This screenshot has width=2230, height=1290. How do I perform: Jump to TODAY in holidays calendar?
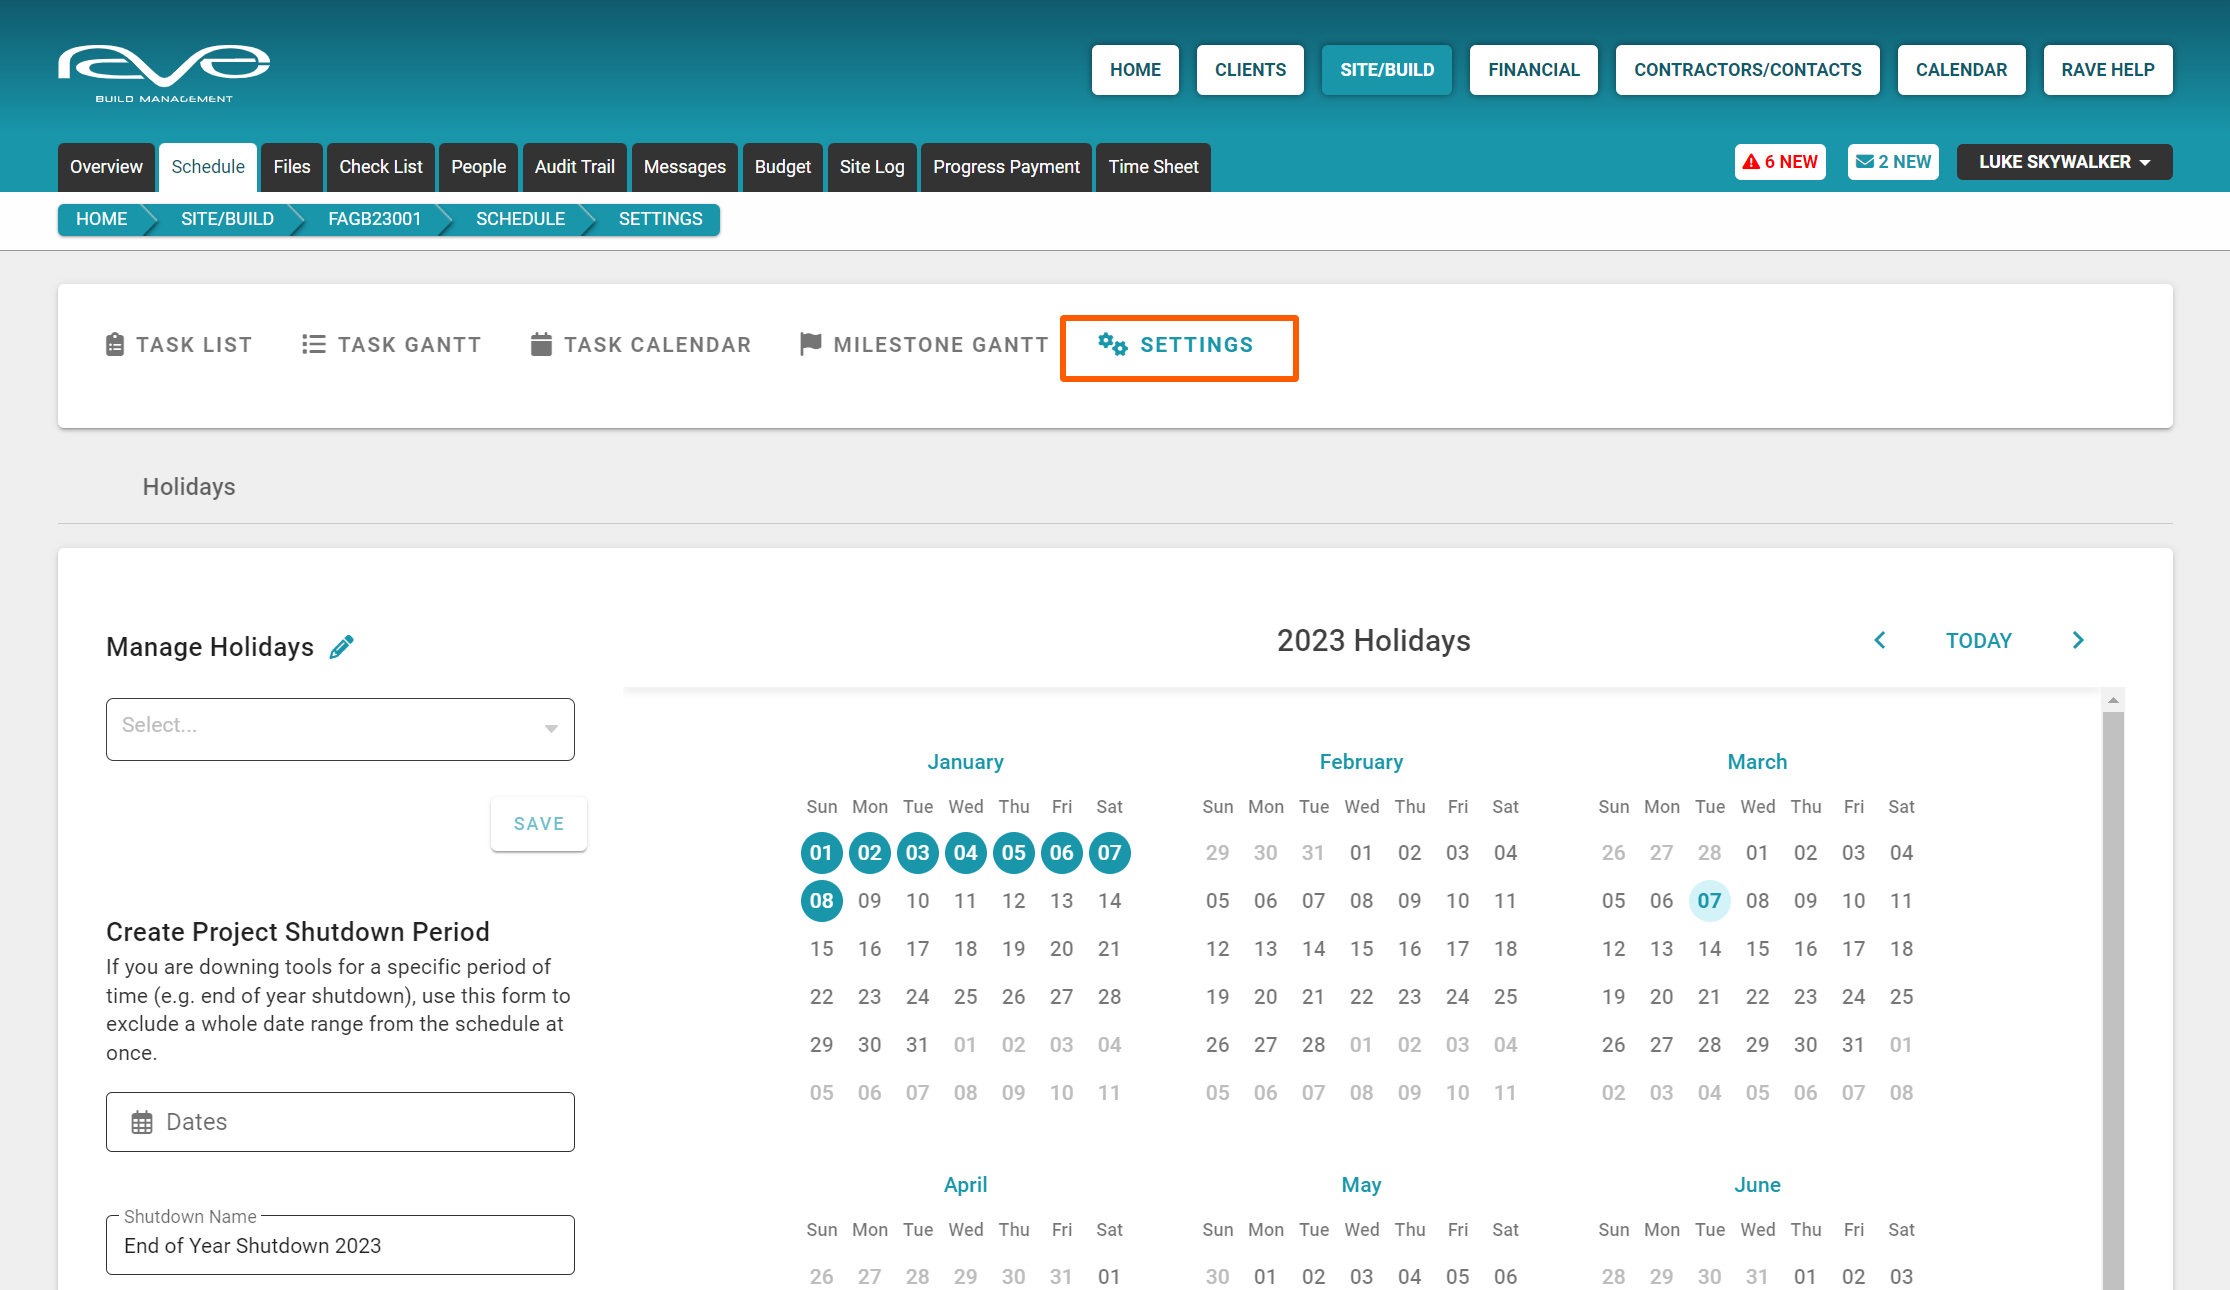[1978, 641]
